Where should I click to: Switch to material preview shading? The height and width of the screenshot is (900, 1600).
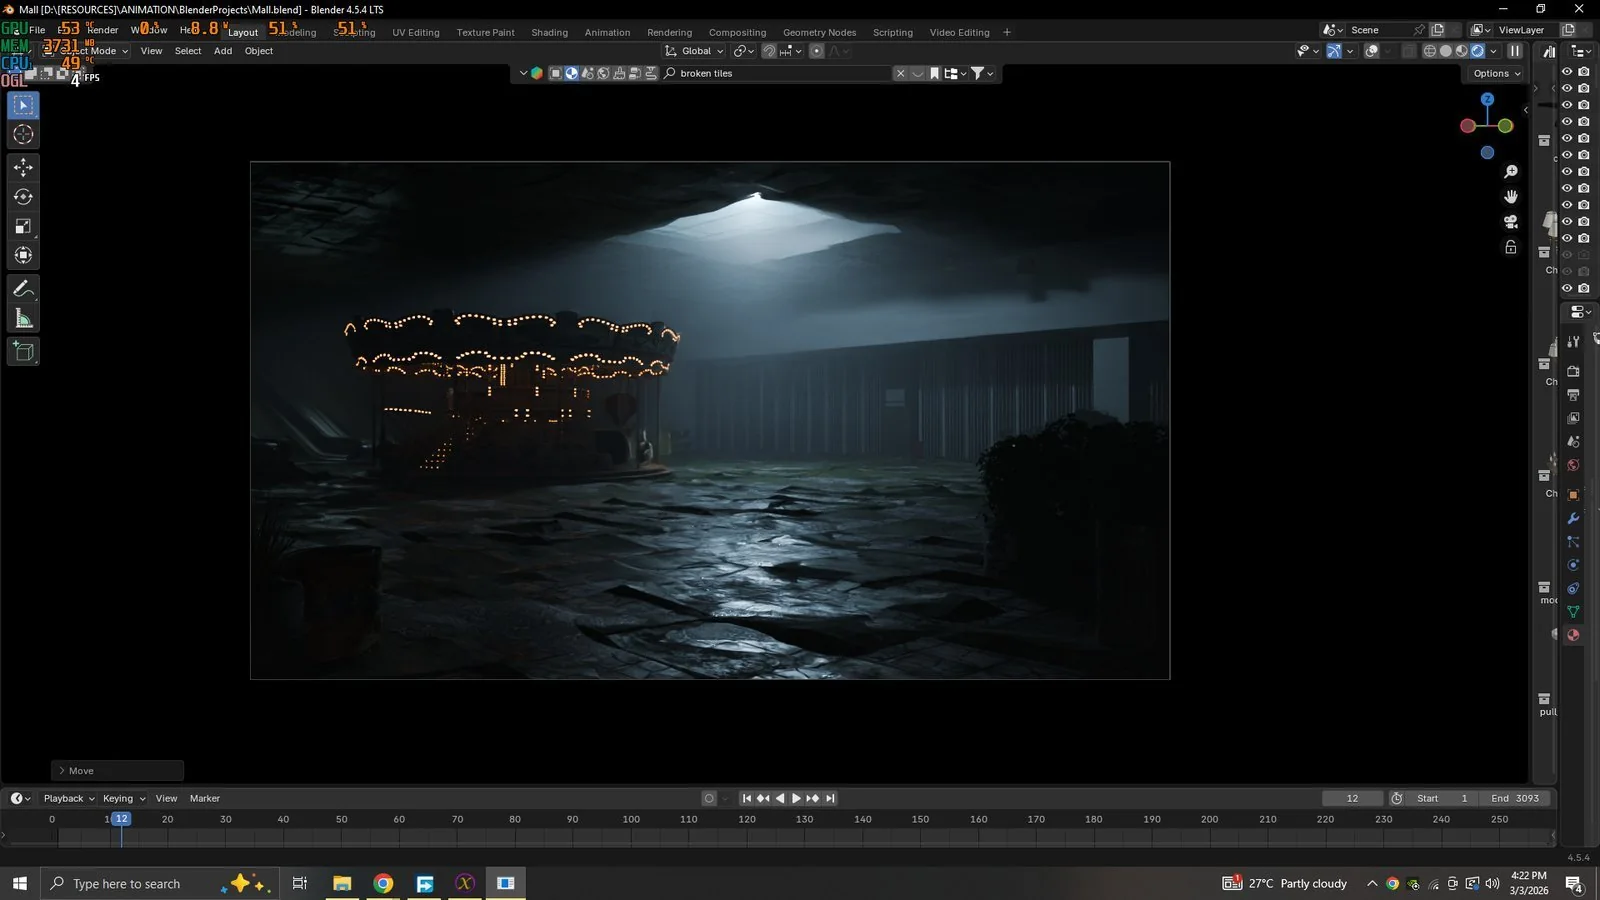[1462, 51]
